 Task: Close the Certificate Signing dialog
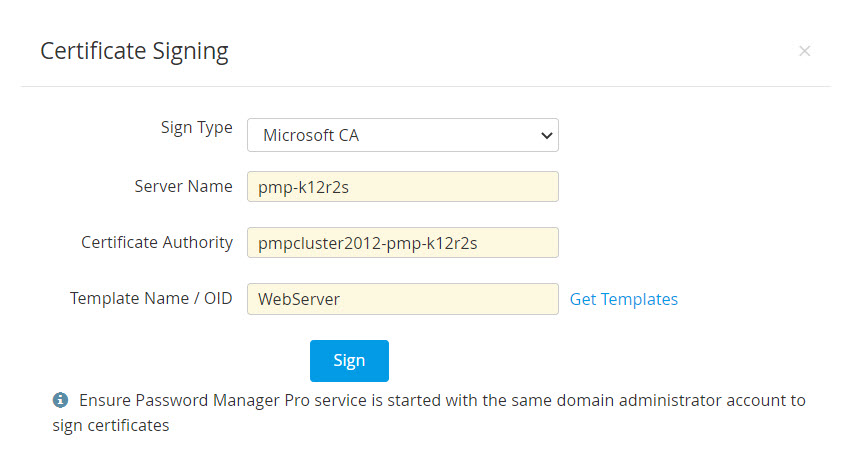pyautogui.click(x=804, y=51)
